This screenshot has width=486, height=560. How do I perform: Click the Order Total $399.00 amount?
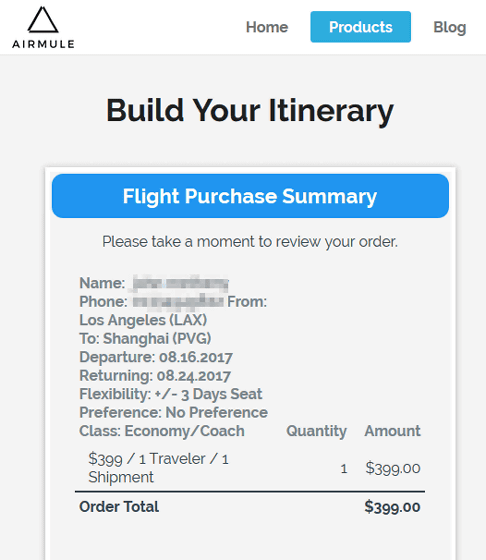click(x=392, y=507)
